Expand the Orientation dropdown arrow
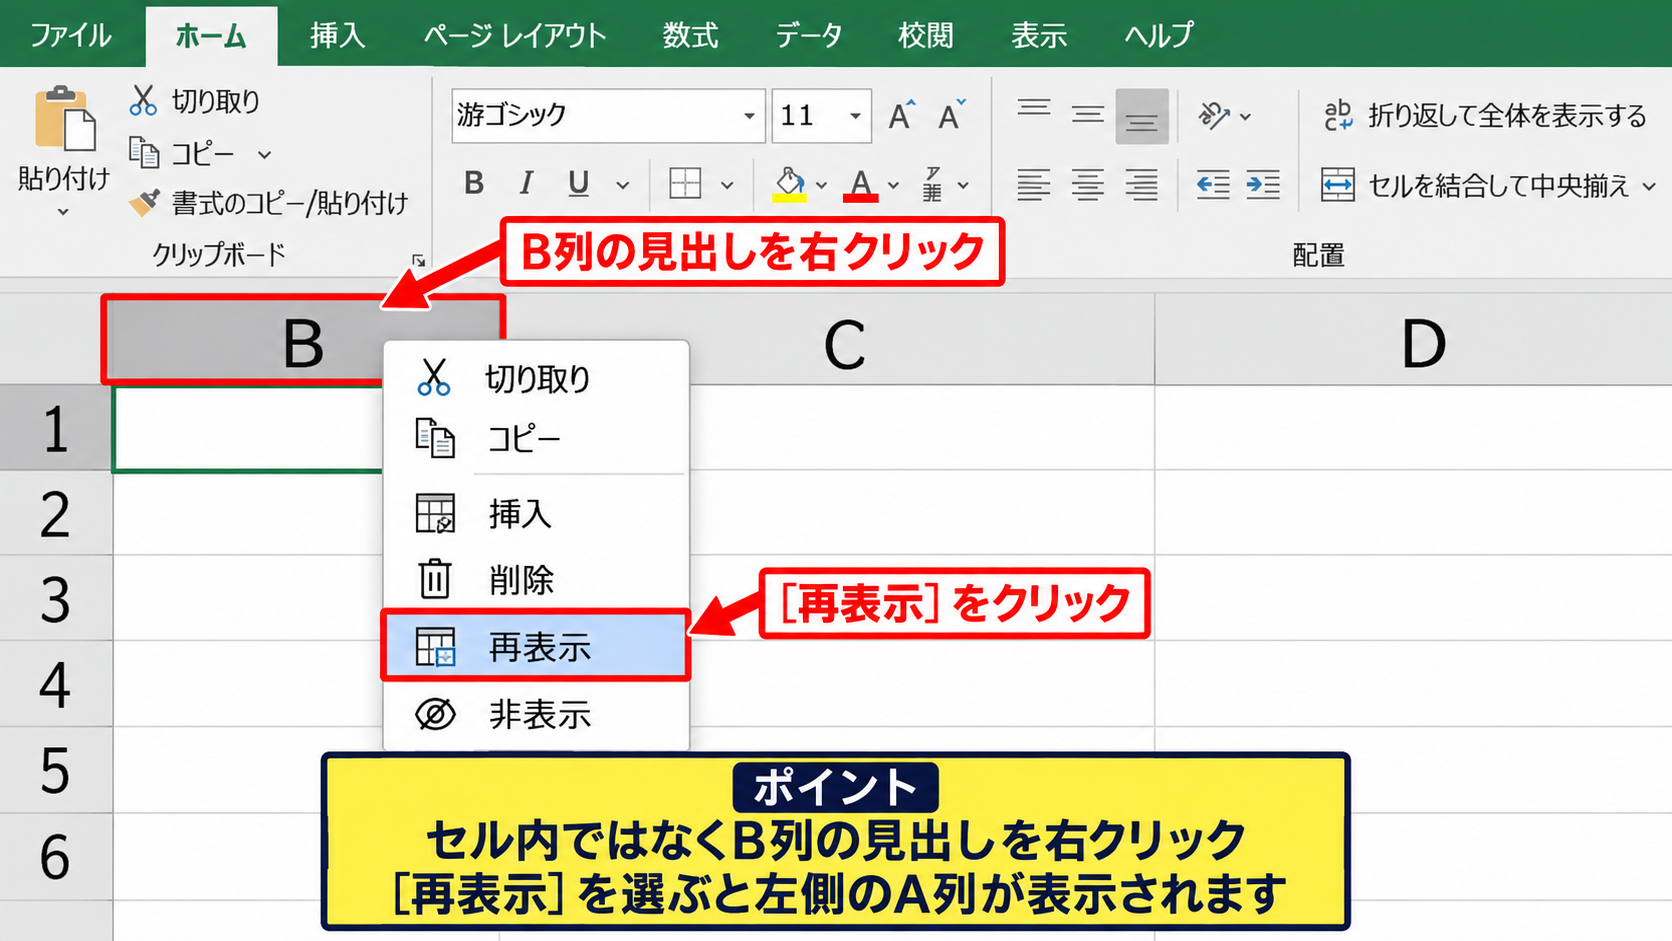The image size is (1672, 941). (1245, 117)
